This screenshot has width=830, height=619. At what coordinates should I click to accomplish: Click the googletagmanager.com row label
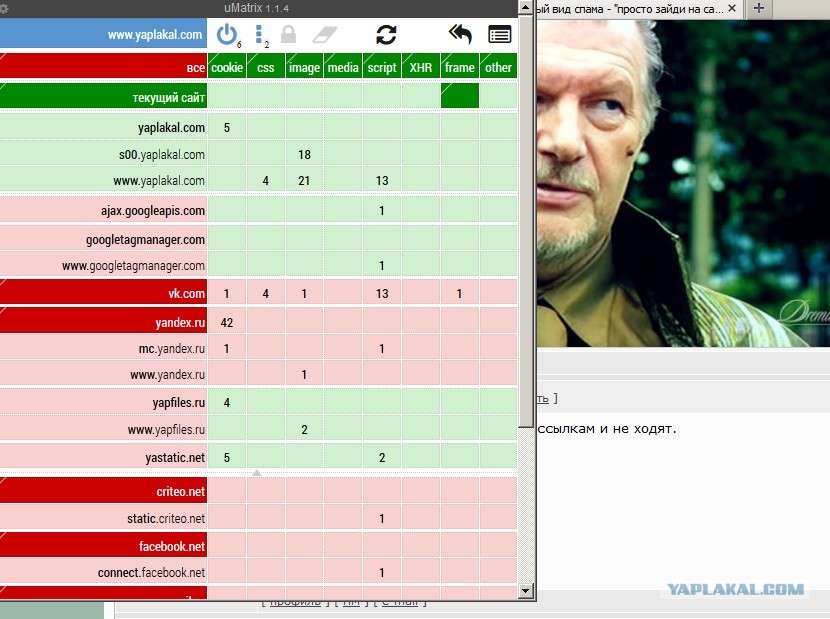pyautogui.click(x=103, y=239)
